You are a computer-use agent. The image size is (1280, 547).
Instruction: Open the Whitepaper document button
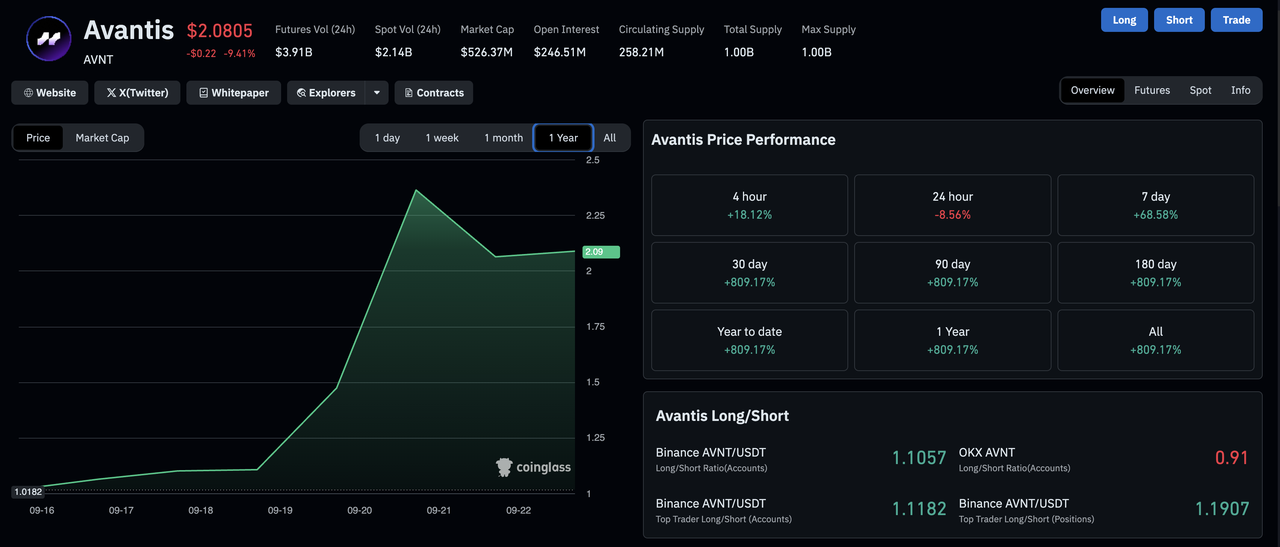point(234,93)
